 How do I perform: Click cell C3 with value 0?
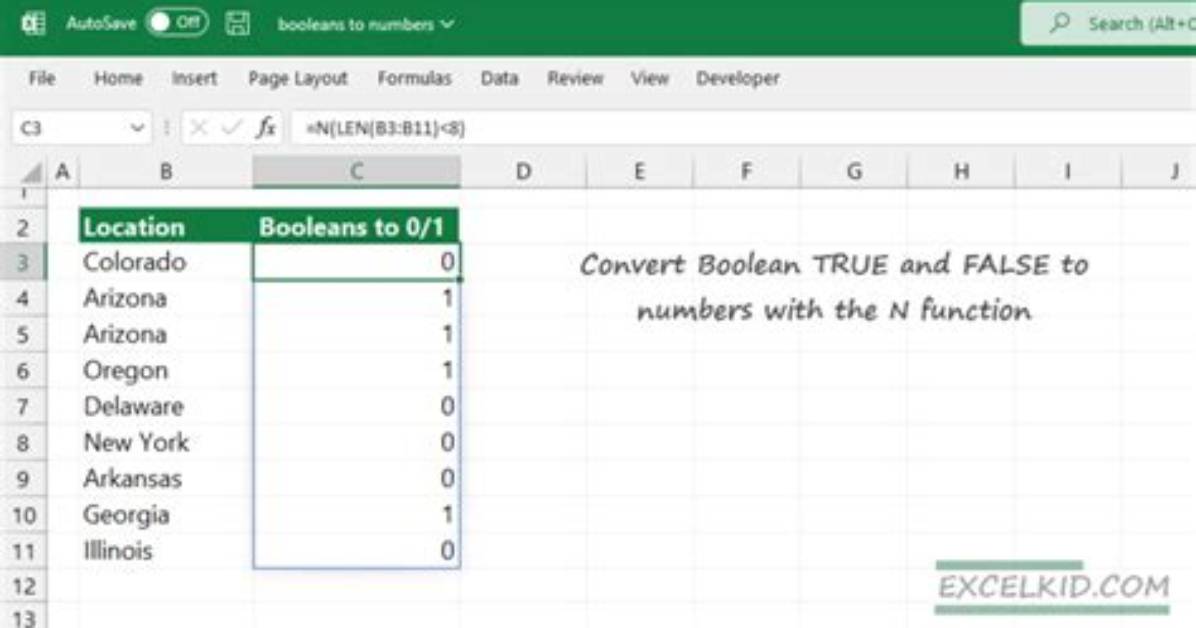point(356,262)
